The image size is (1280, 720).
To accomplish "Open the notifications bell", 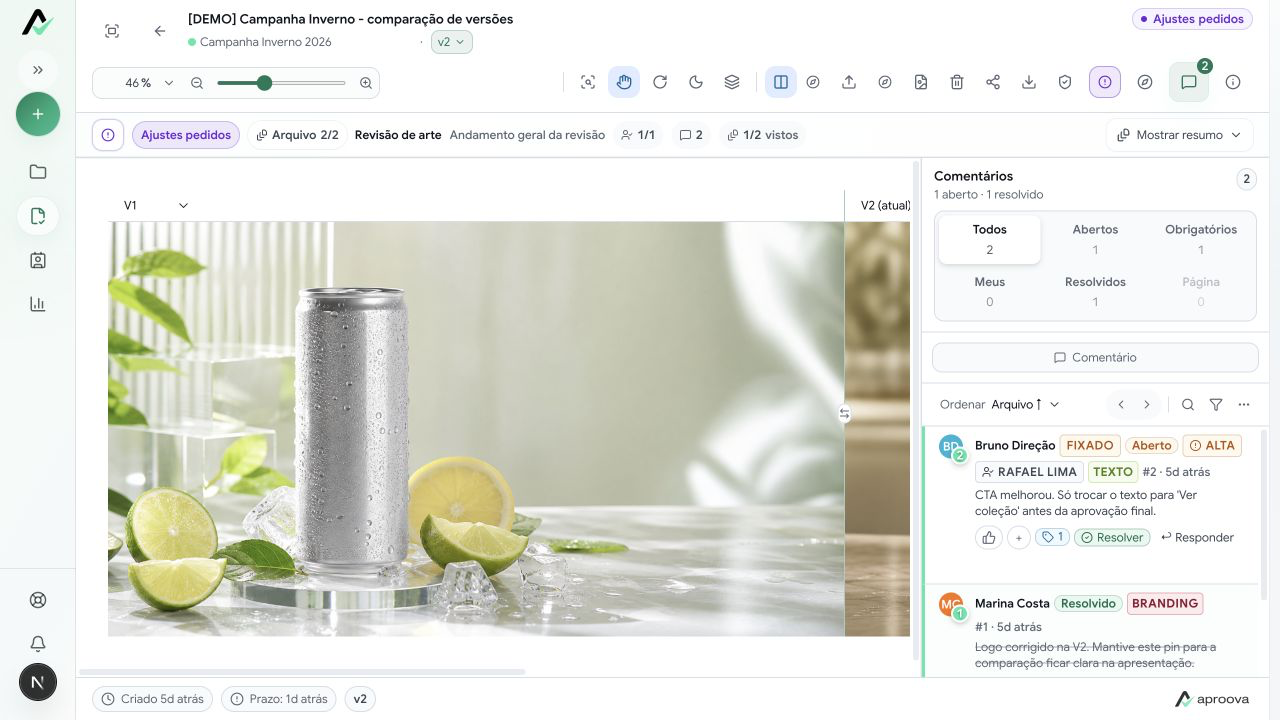I will 38,643.
